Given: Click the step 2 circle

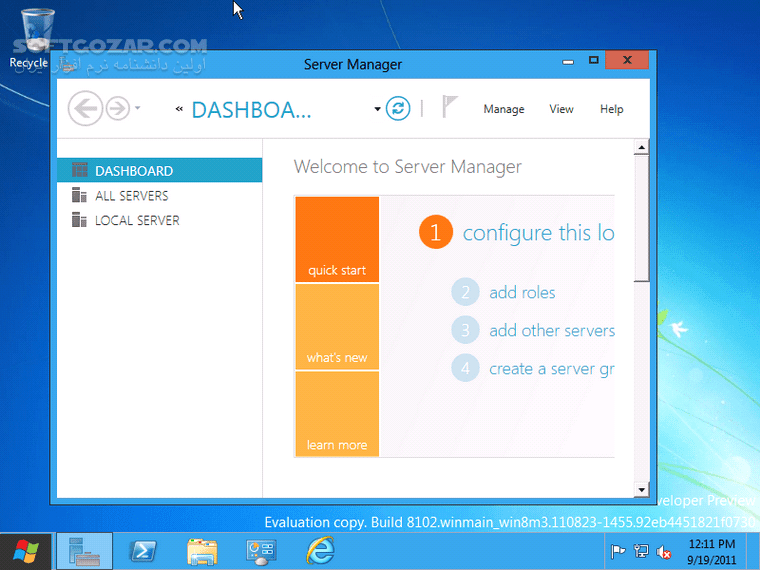Looking at the screenshot, I should [x=465, y=292].
